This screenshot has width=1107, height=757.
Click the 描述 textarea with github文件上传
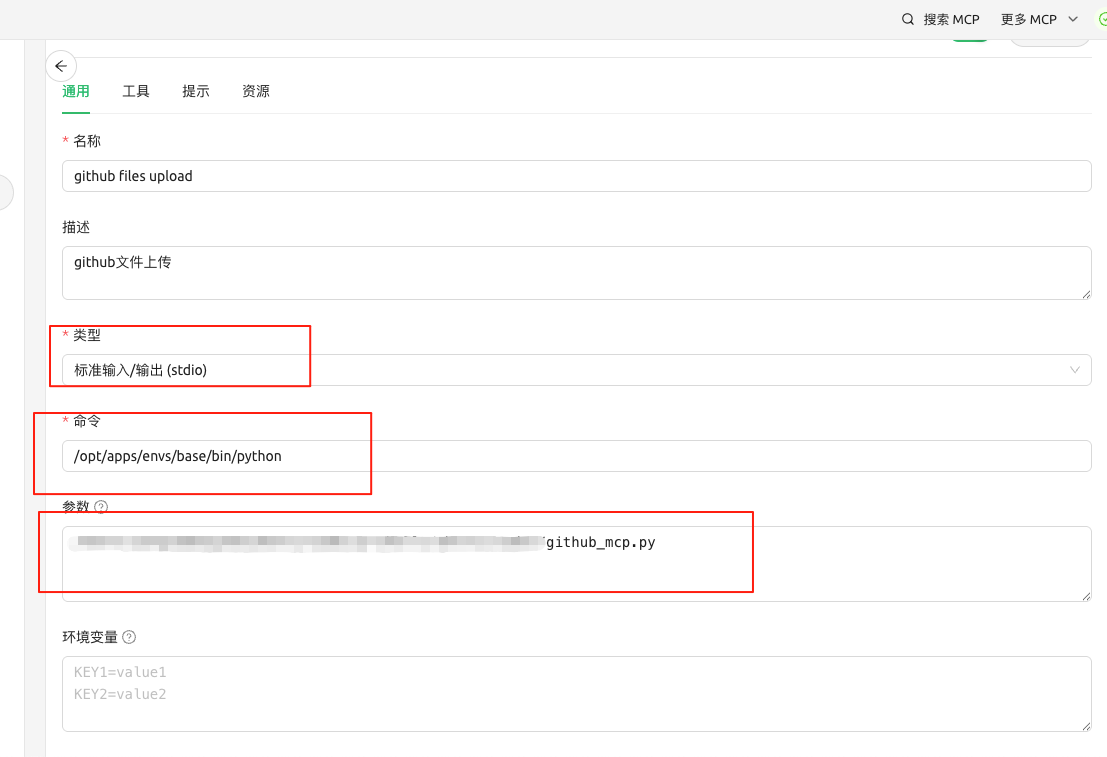tap(577, 273)
